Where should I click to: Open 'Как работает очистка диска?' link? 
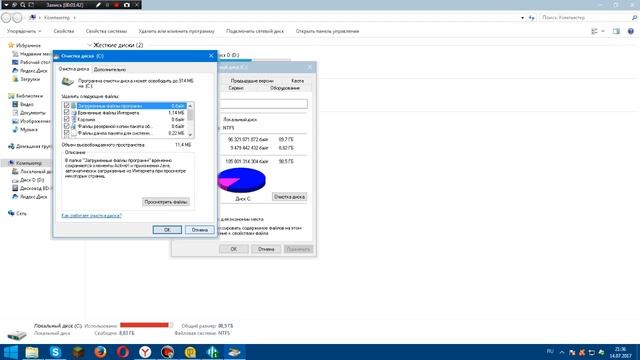click(x=91, y=215)
